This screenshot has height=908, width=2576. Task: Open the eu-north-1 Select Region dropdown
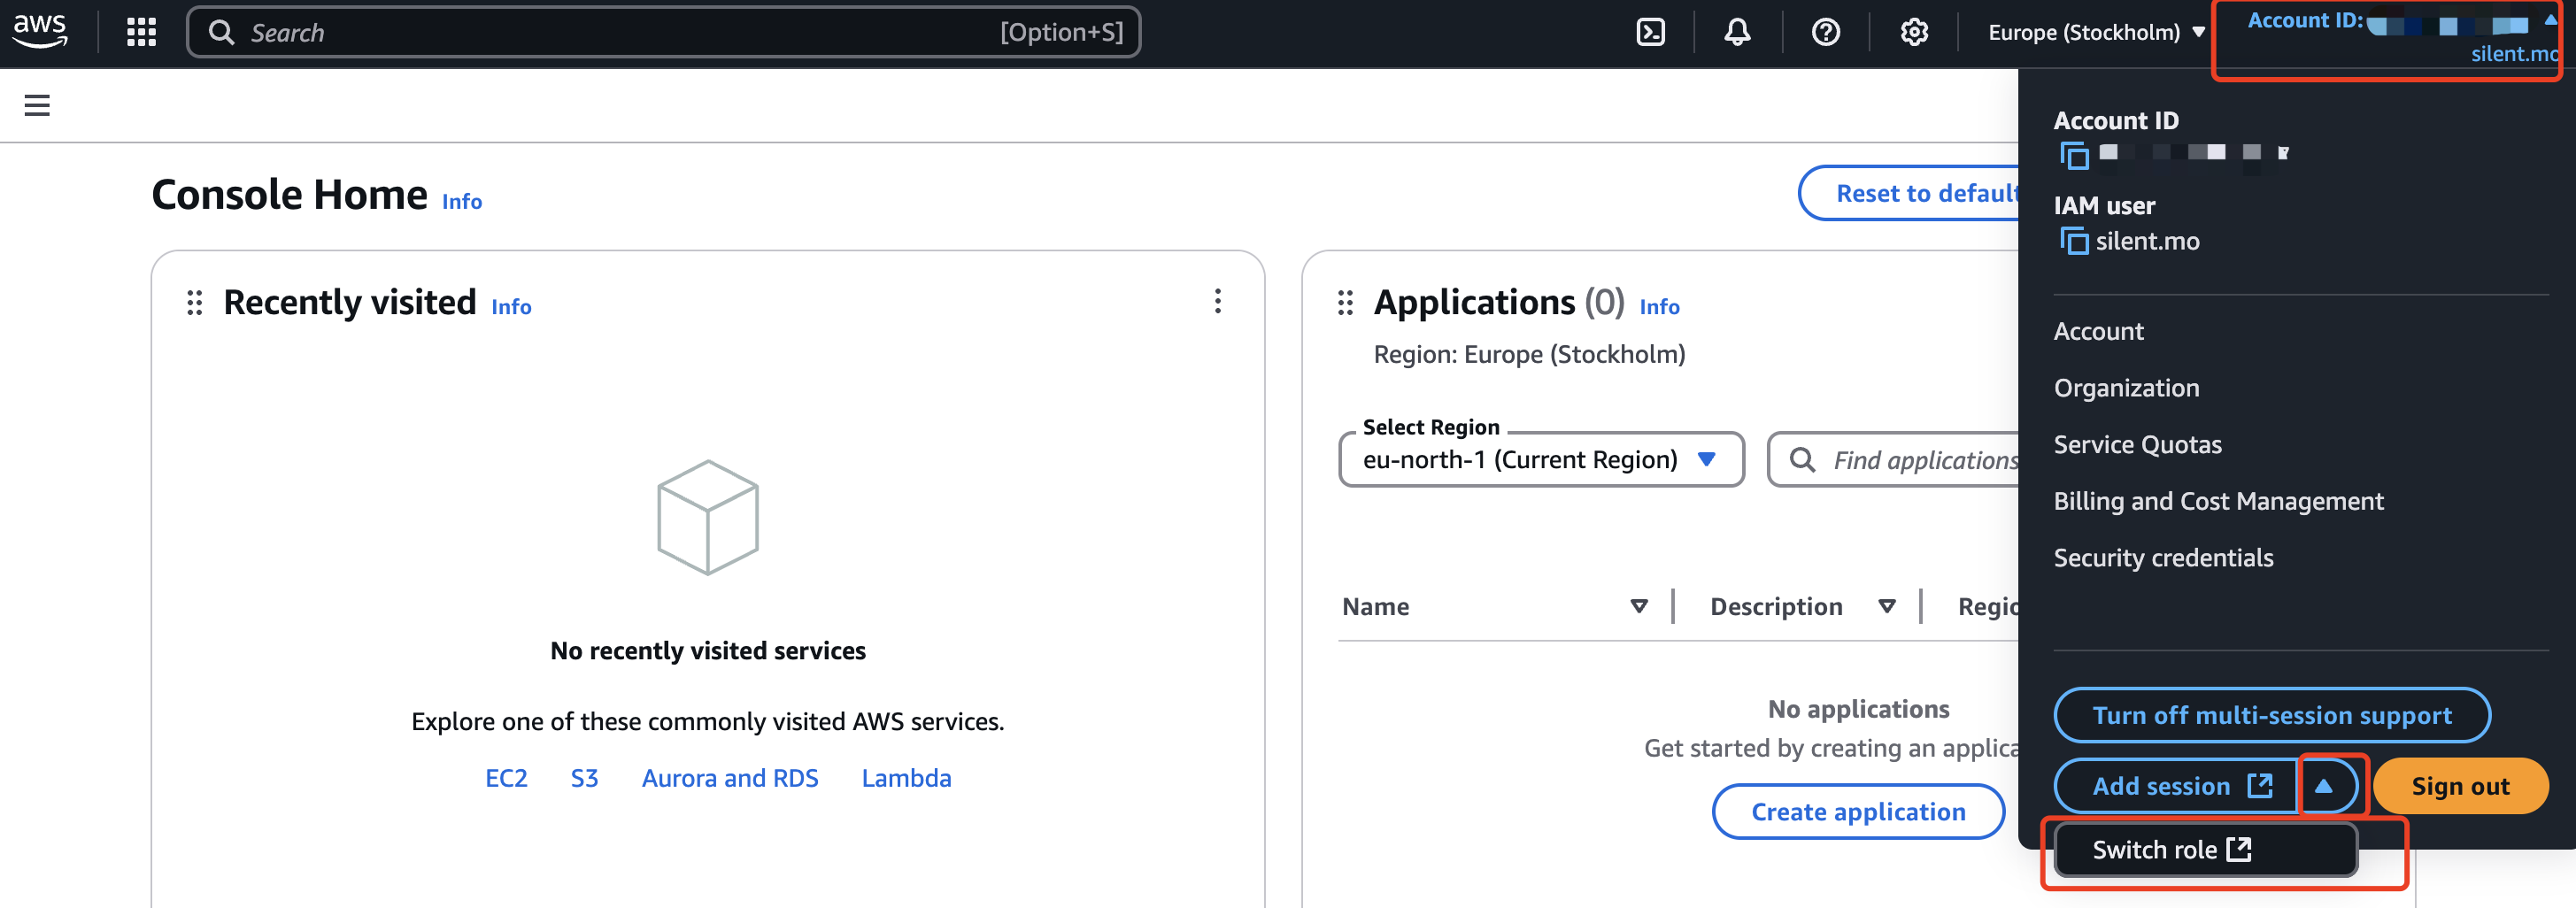click(x=1540, y=459)
